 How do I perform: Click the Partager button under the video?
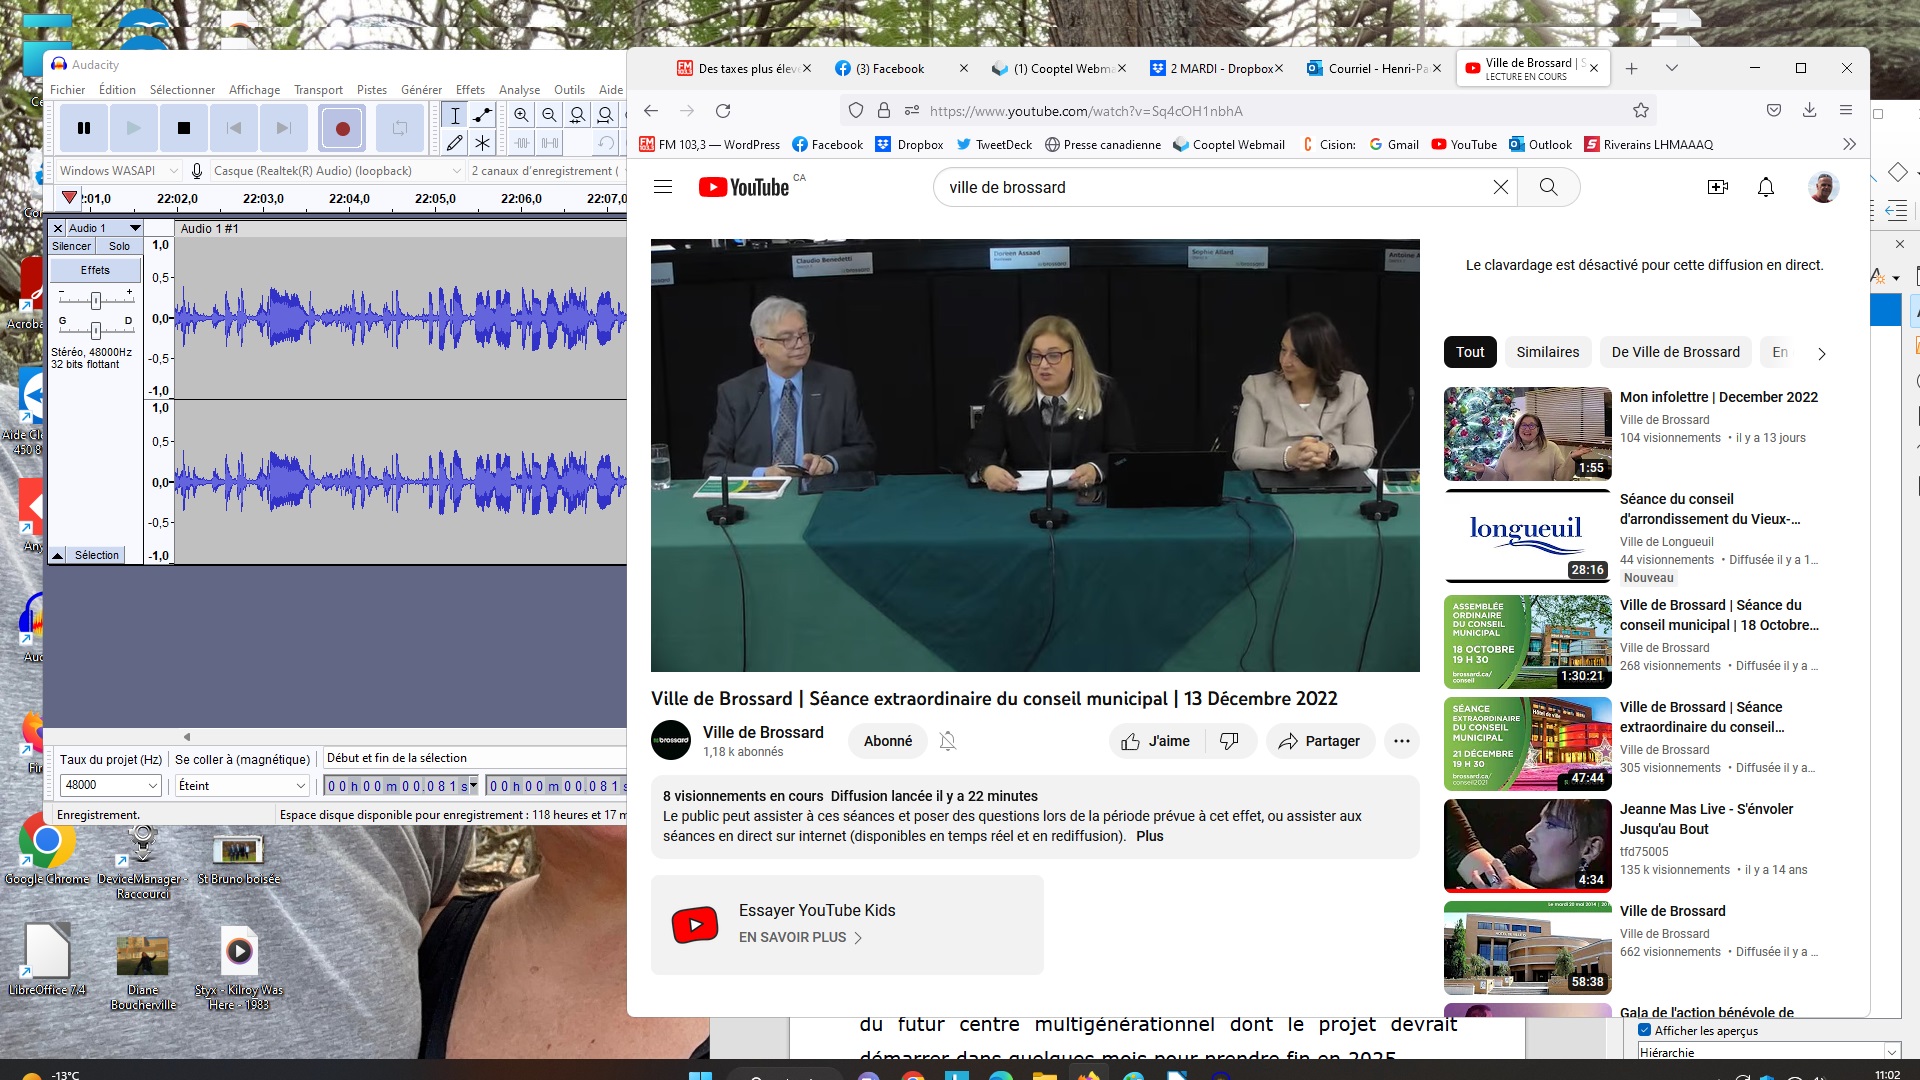[1320, 741]
